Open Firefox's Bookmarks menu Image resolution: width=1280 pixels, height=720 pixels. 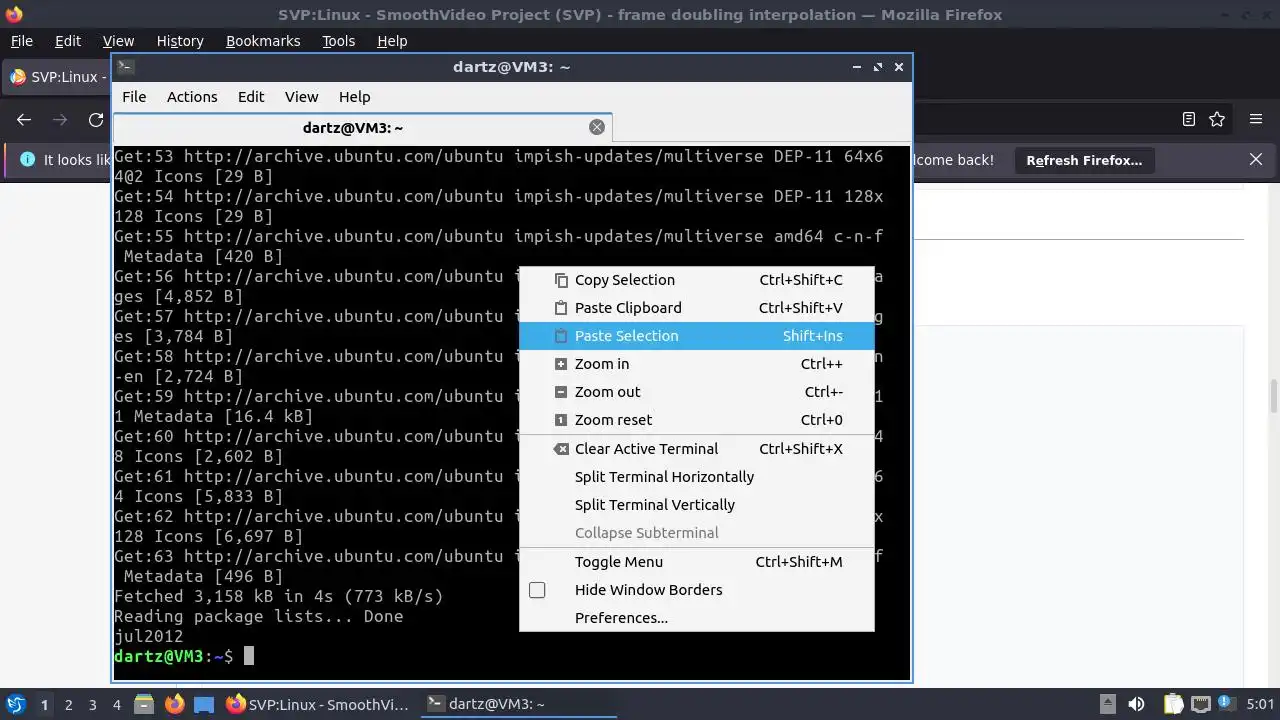point(263,41)
